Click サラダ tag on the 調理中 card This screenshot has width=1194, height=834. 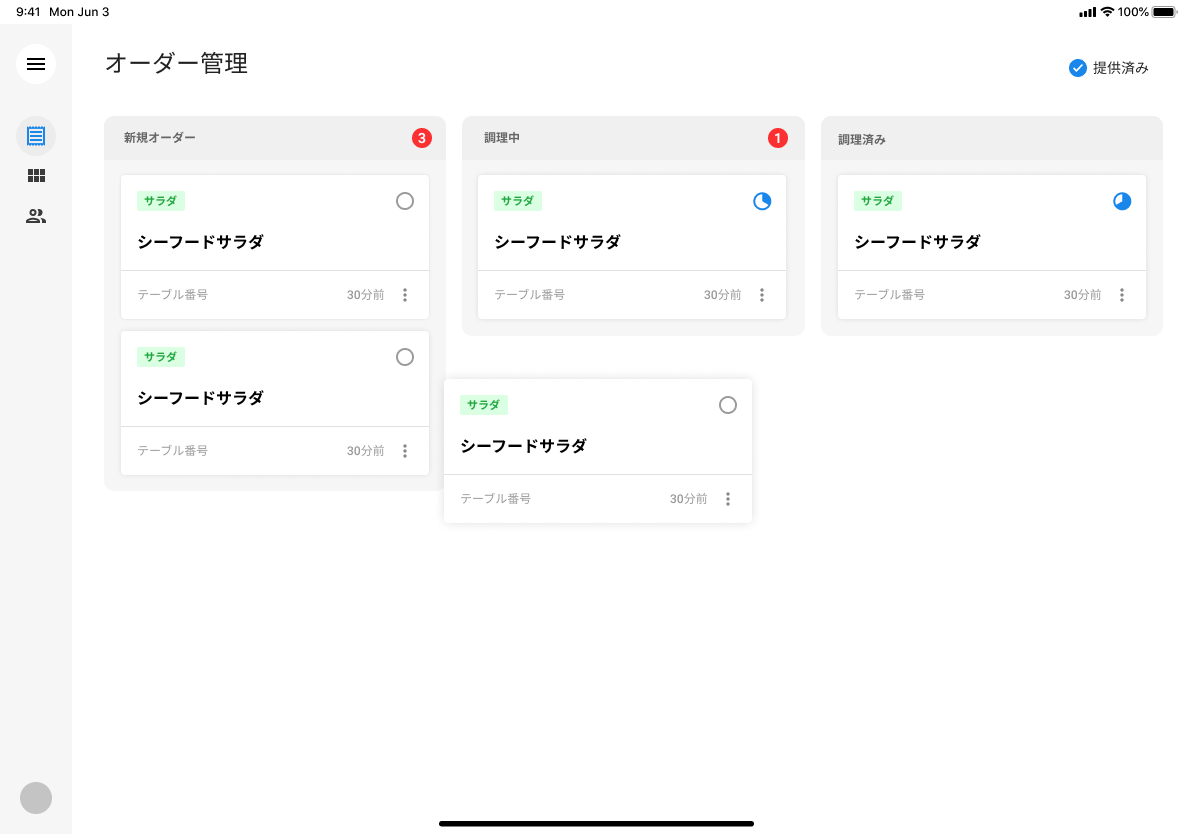(x=518, y=201)
